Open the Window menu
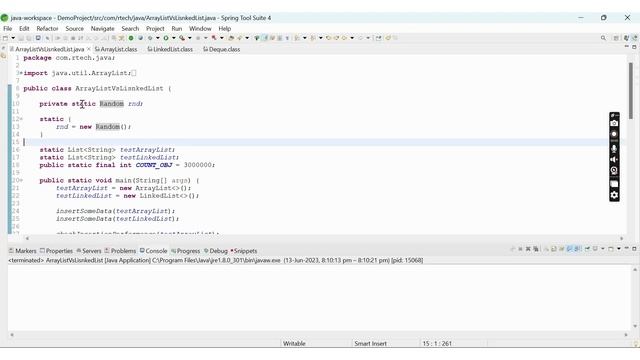Image resolution: width=640 pixels, height=360 pixels. 200,29
